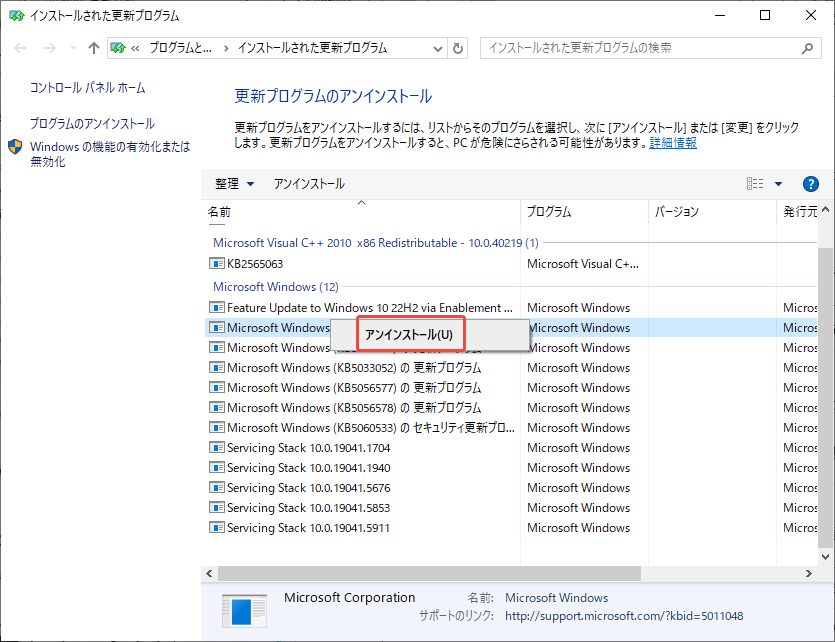Click icon of Servicing Stack 10.0.19041.1704
The height and width of the screenshot is (642, 835).
pyautogui.click(x=217, y=448)
